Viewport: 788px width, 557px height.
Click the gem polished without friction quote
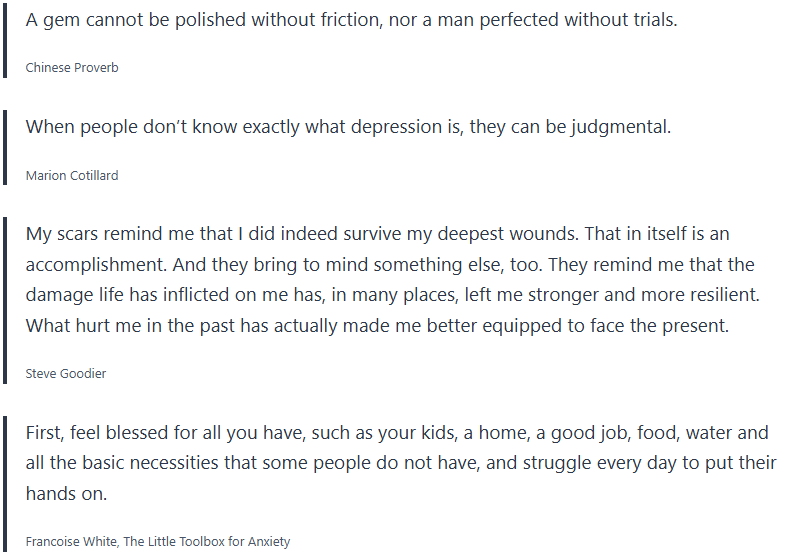[351, 19]
